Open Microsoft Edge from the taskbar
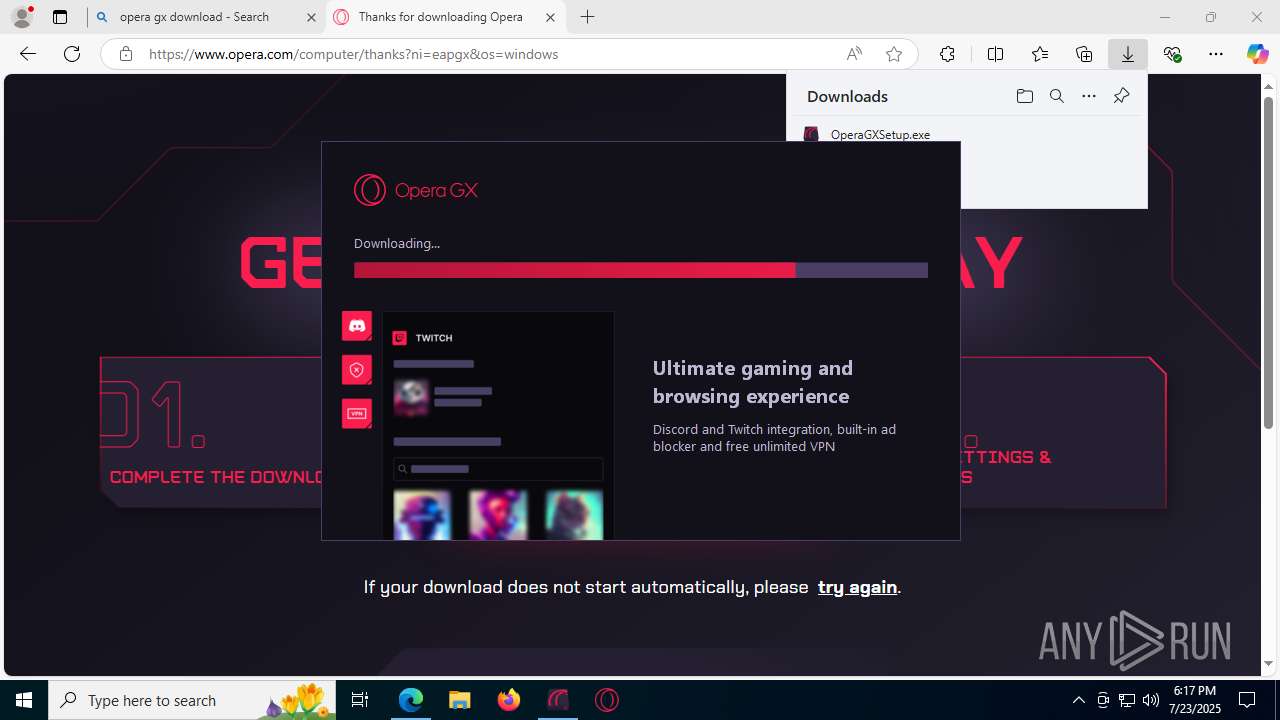 (411, 700)
